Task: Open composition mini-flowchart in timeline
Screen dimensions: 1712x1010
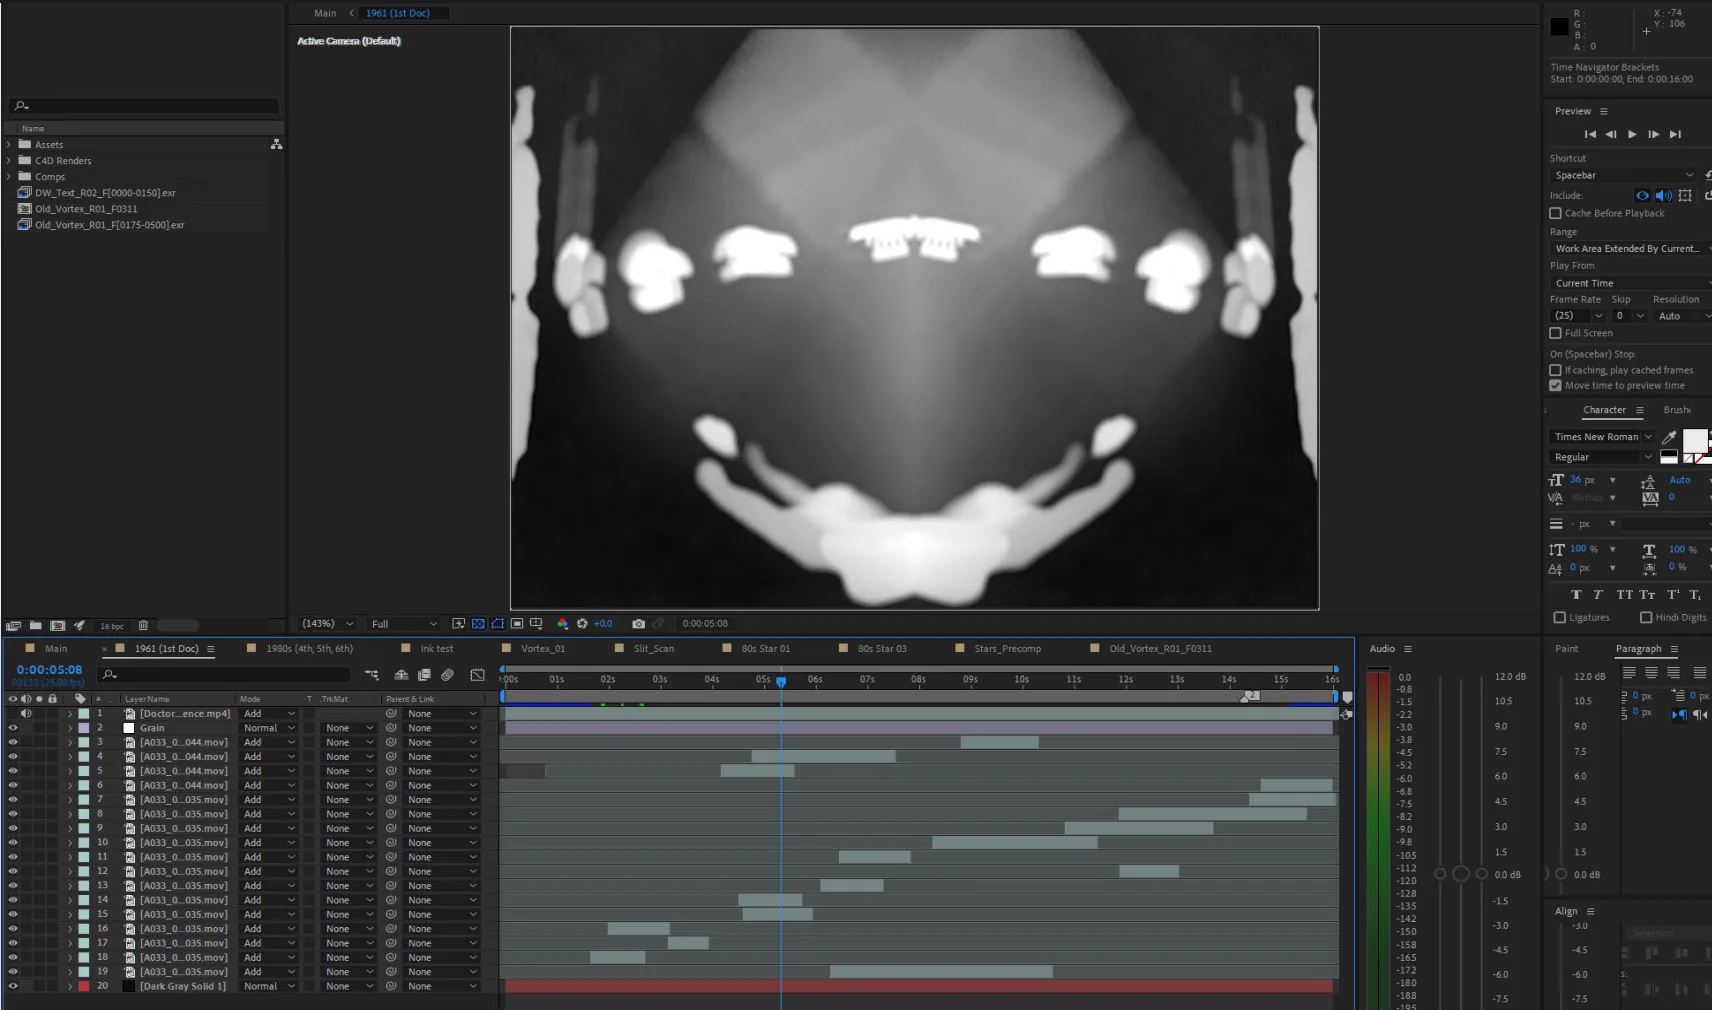Action: point(372,675)
